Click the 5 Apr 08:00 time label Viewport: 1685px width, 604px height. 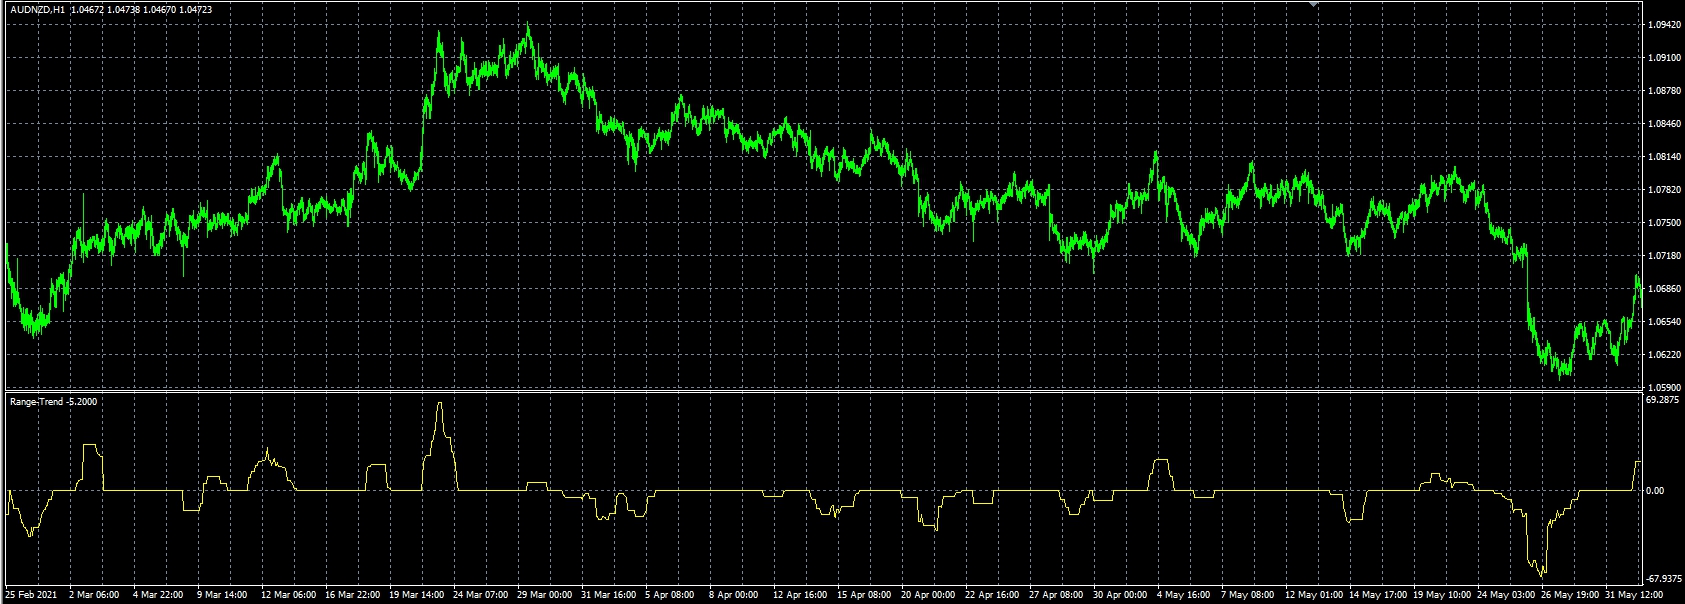pyautogui.click(x=672, y=595)
